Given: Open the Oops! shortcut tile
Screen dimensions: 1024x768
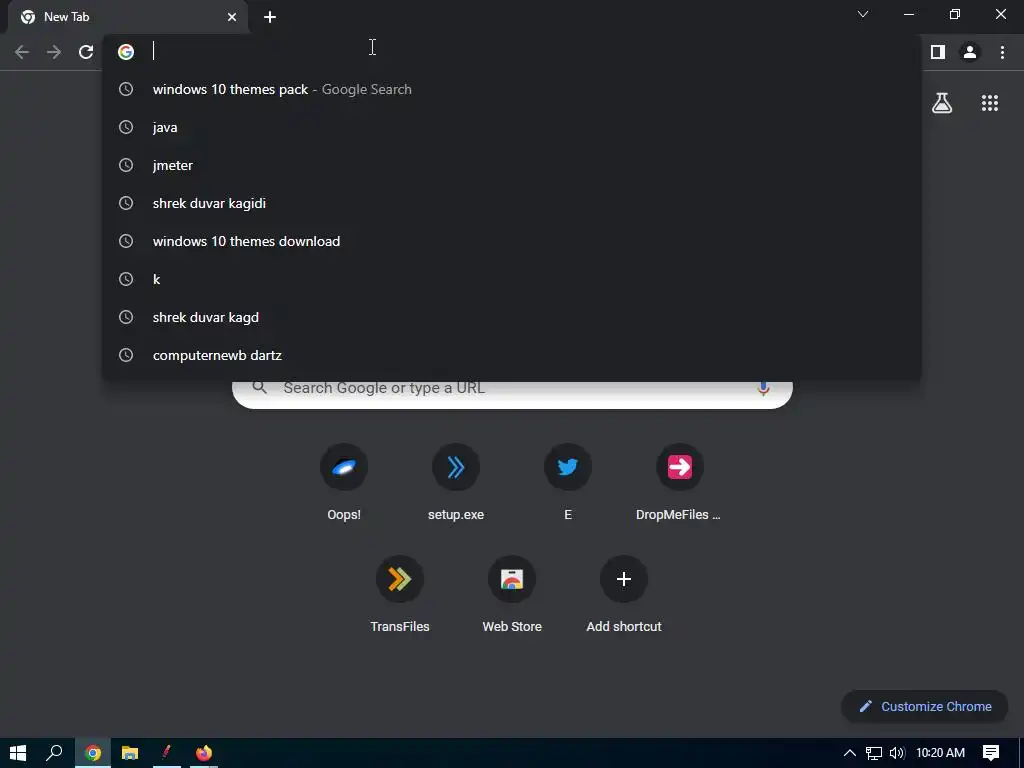Looking at the screenshot, I should tap(344, 482).
